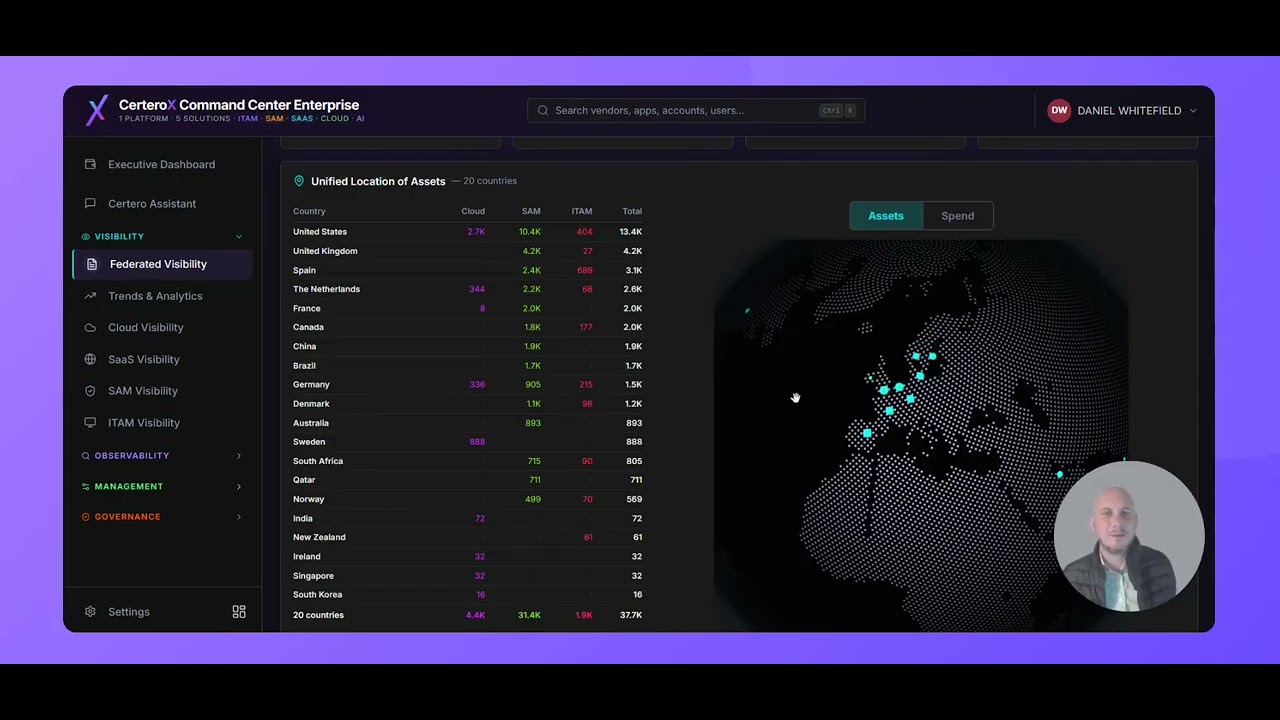Select the Denmark row
The height and width of the screenshot is (720, 1280).
[467, 404]
